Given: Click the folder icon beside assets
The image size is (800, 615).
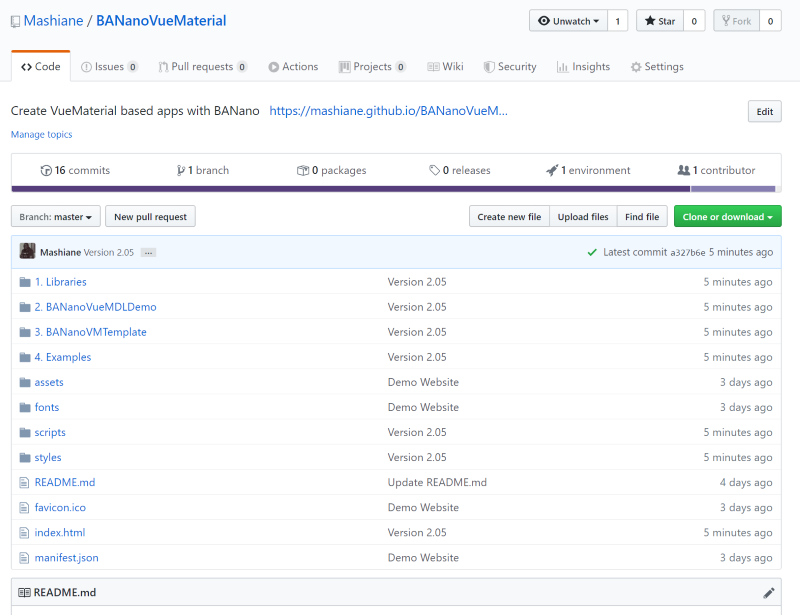Looking at the screenshot, I should [x=25, y=382].
